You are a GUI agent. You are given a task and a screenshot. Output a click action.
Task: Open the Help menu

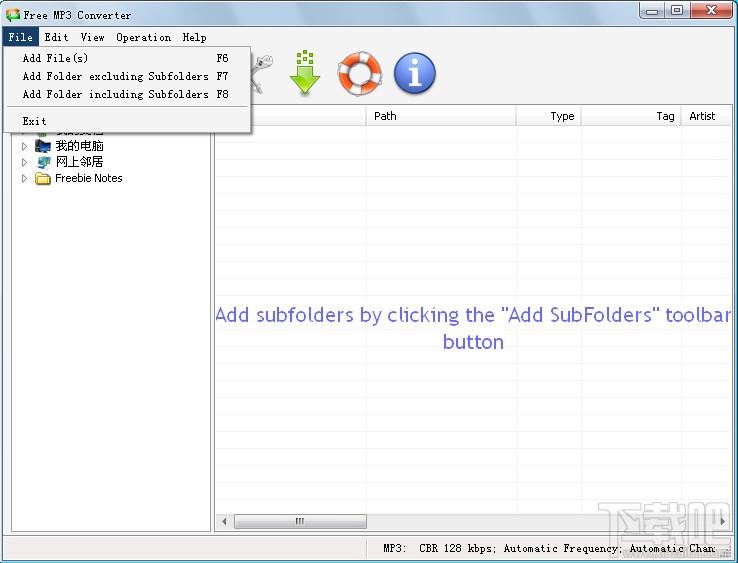[x=194, y=37]
